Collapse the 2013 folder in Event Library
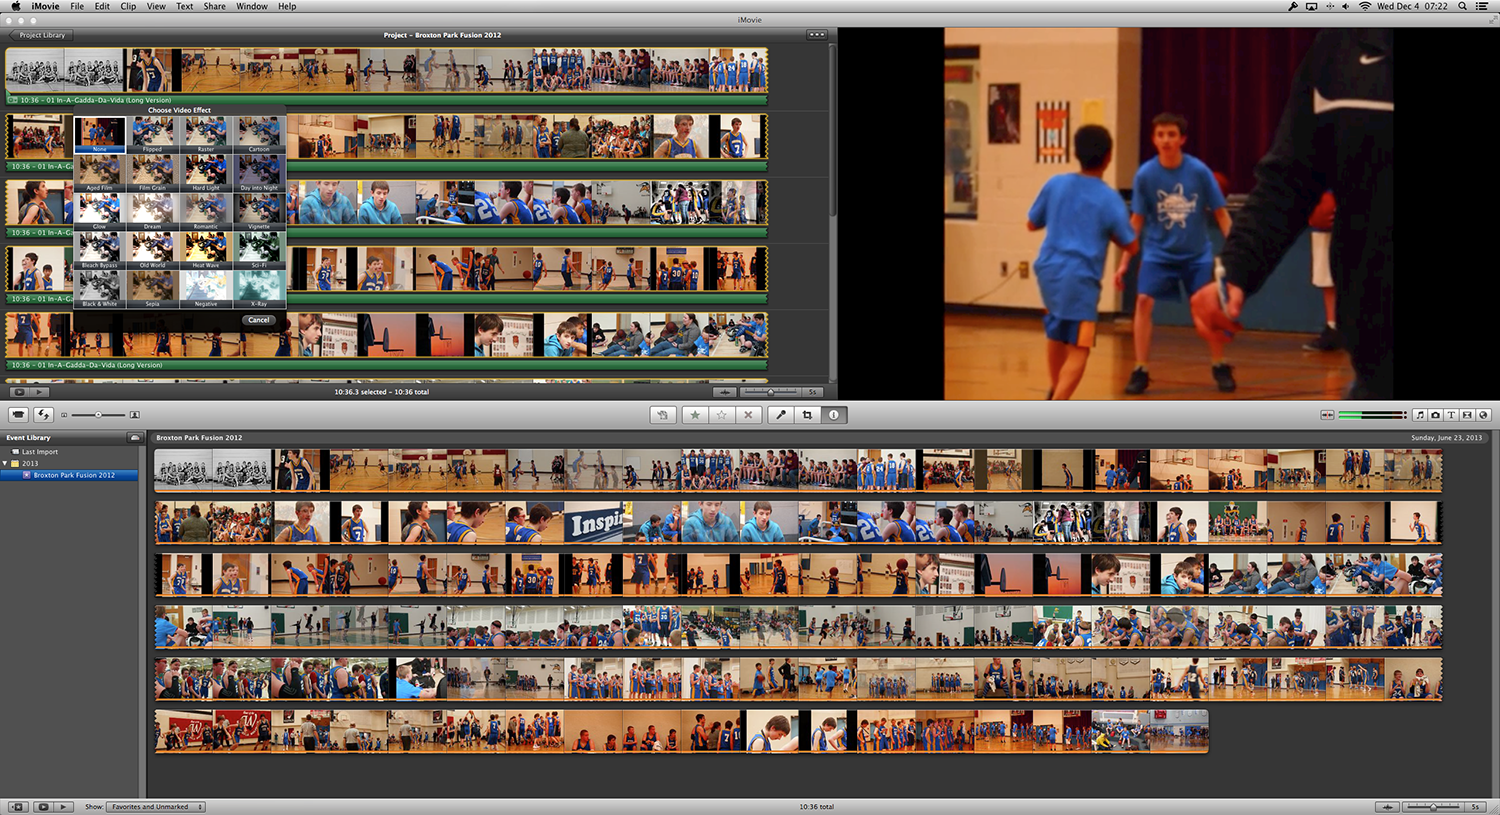 pos(6,464)
